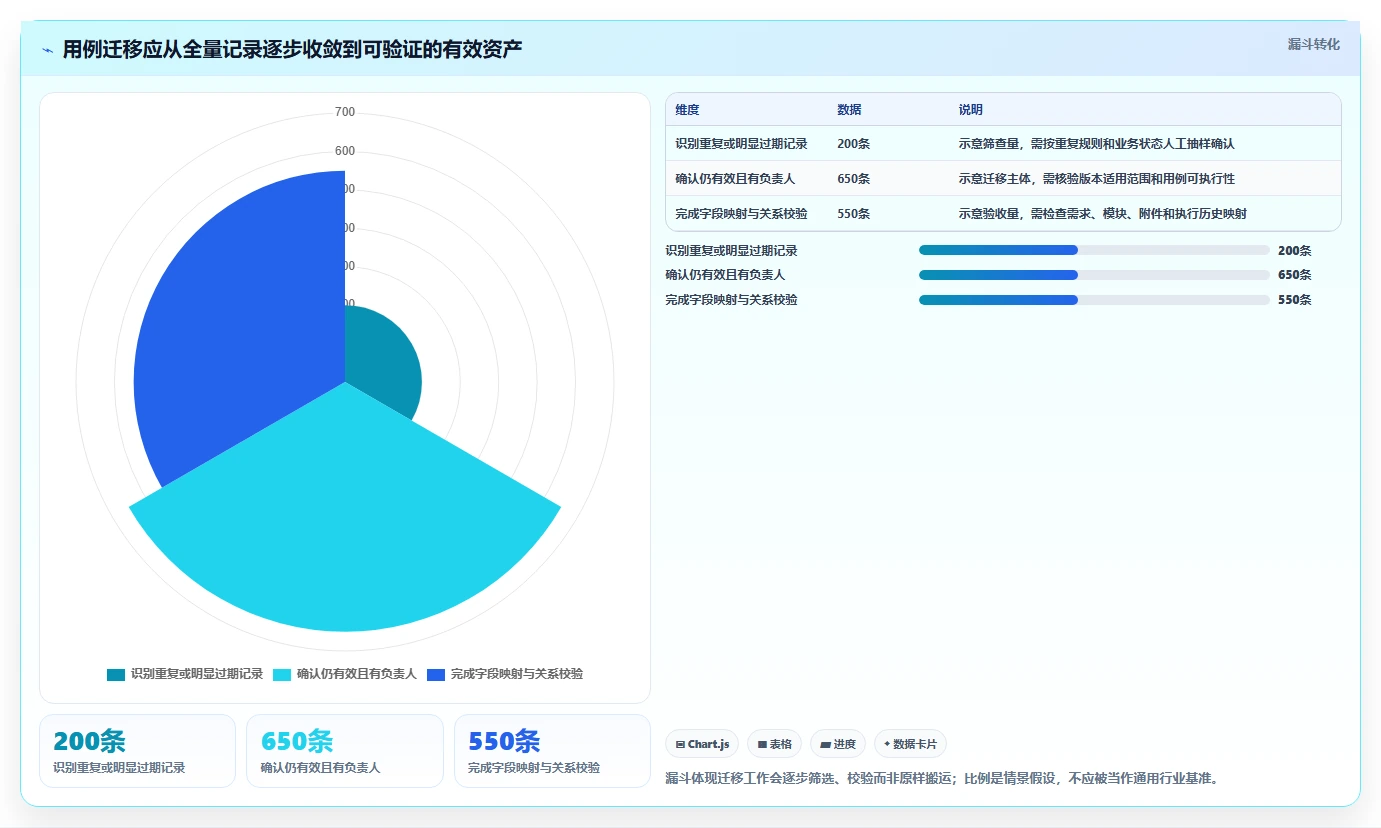Screen dimensions: 1381x828
Task: Click progress row label 完成字段映射与关系校验
Action: [x=731, y=300]
